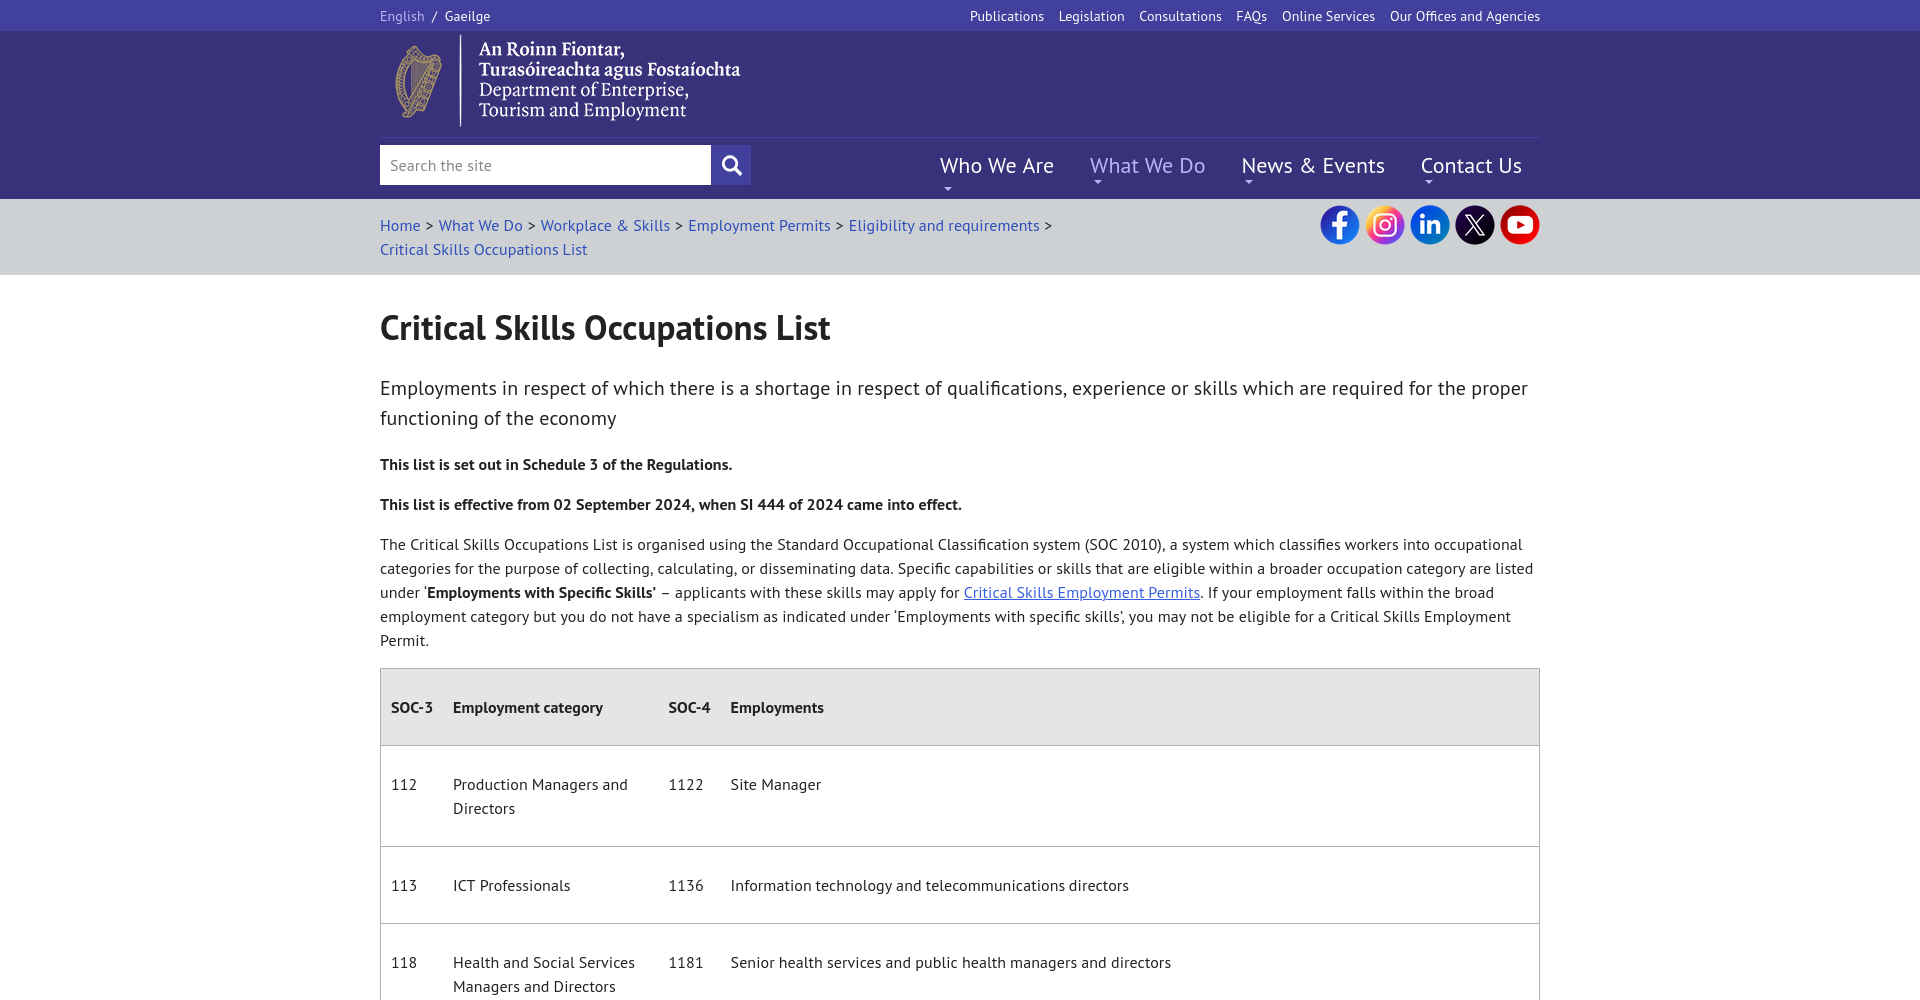Open the X (Twitter) social icon
The height and width of the screenshot is (1000, 1920).
pos(1474,225)
